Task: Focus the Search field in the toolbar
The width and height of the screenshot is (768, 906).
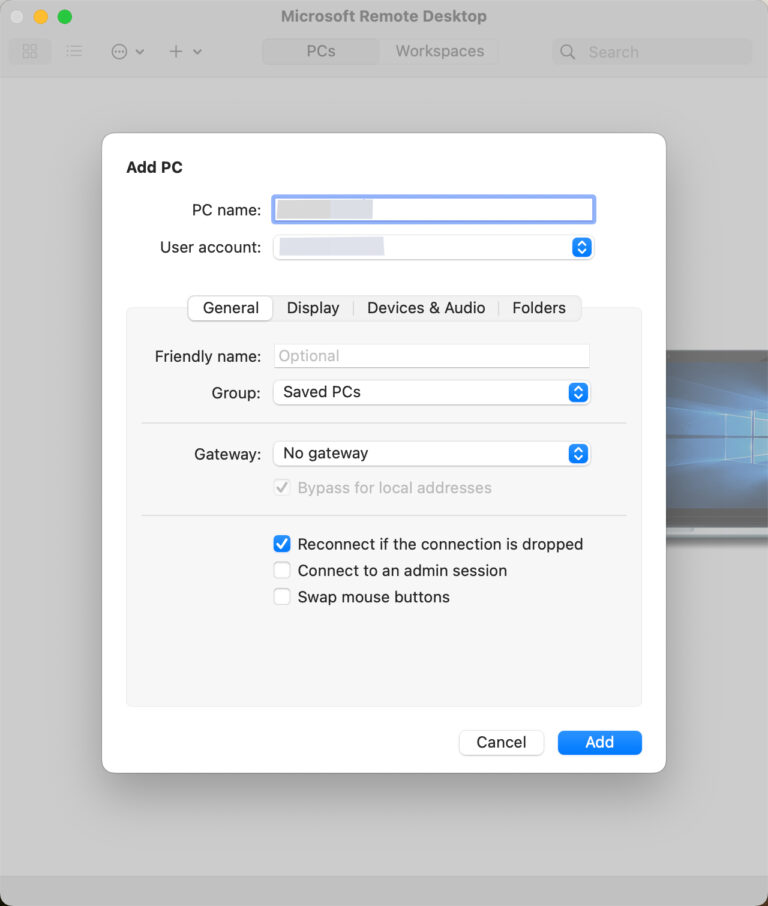Action: click(x=652, y=52)
